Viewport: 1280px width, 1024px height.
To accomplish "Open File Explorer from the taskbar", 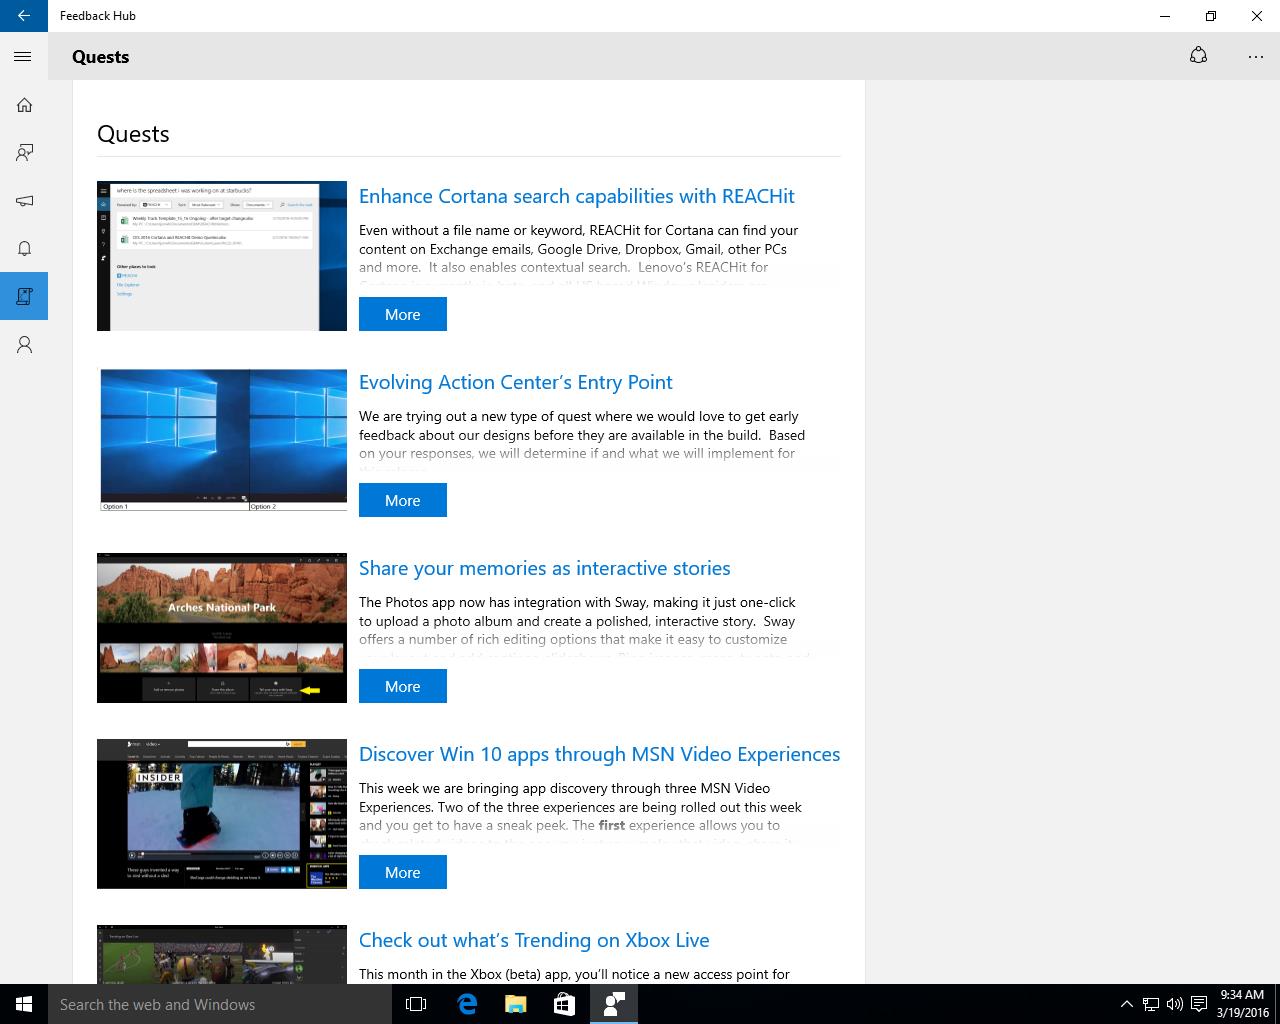I will pyautogui.click(x=516, y=1004).
